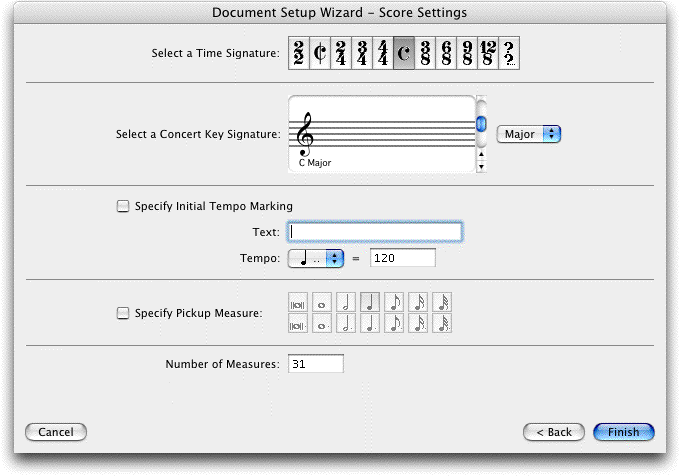Enable Specify Pickup Measure checkbox

tap(123, 313)
